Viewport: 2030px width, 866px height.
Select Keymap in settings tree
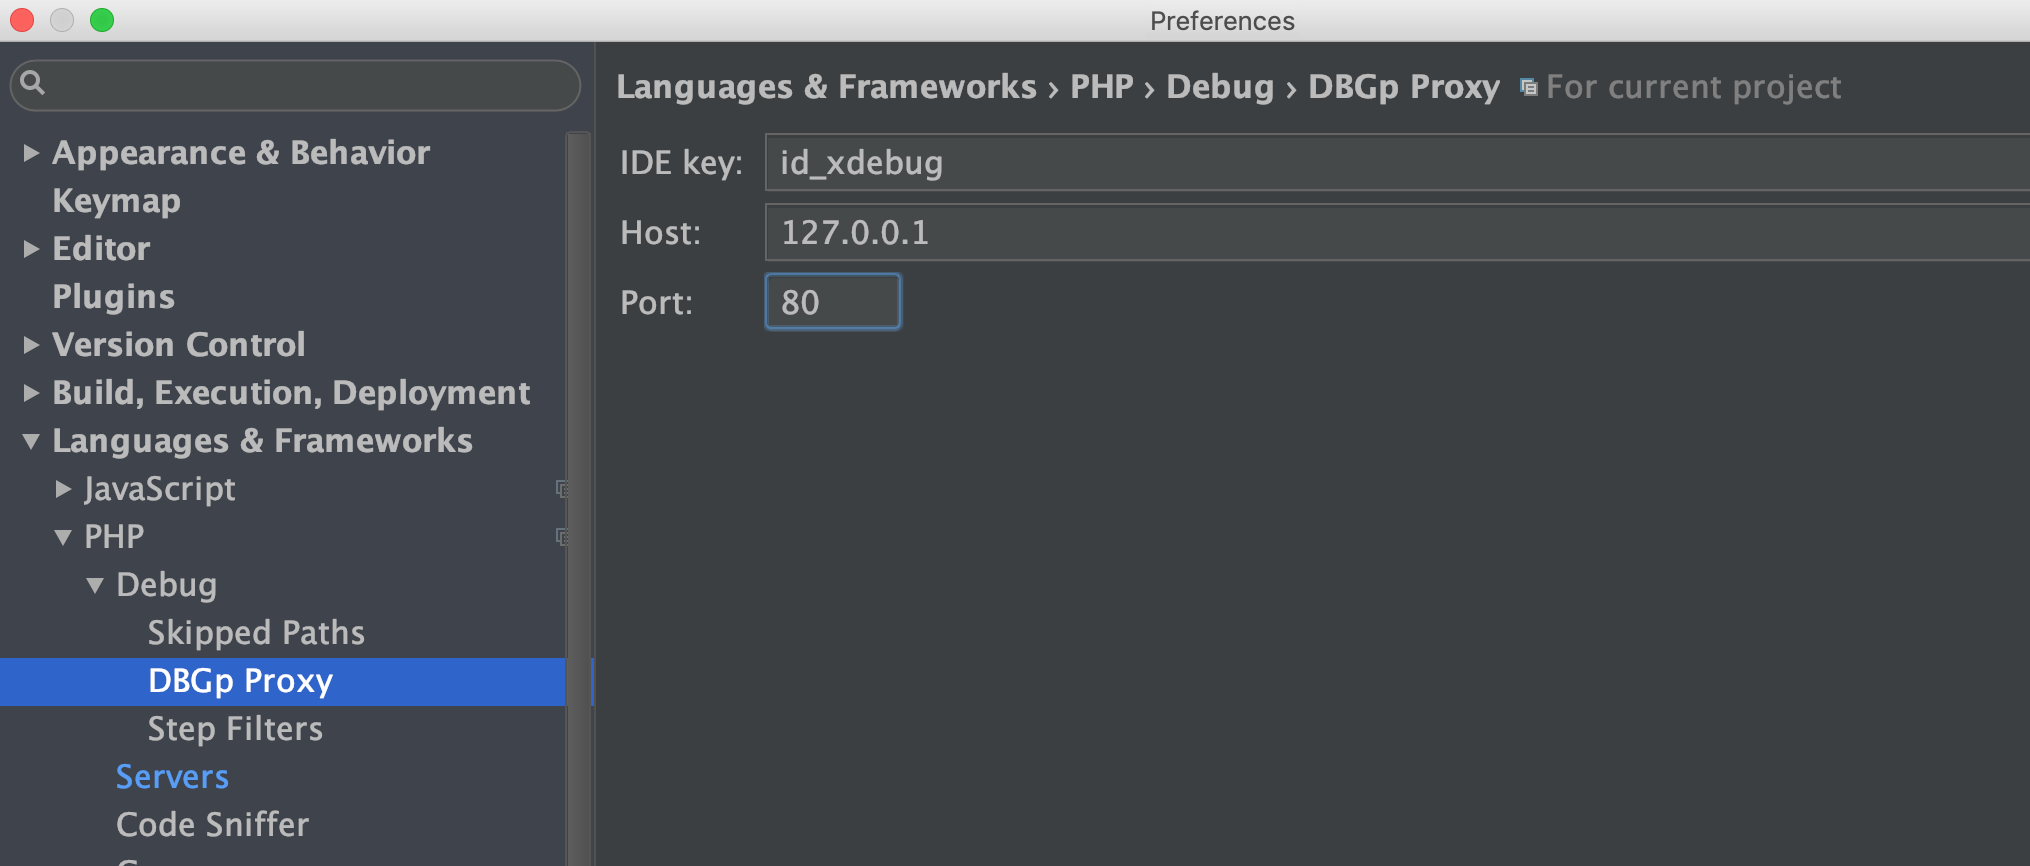coord(116,201)
